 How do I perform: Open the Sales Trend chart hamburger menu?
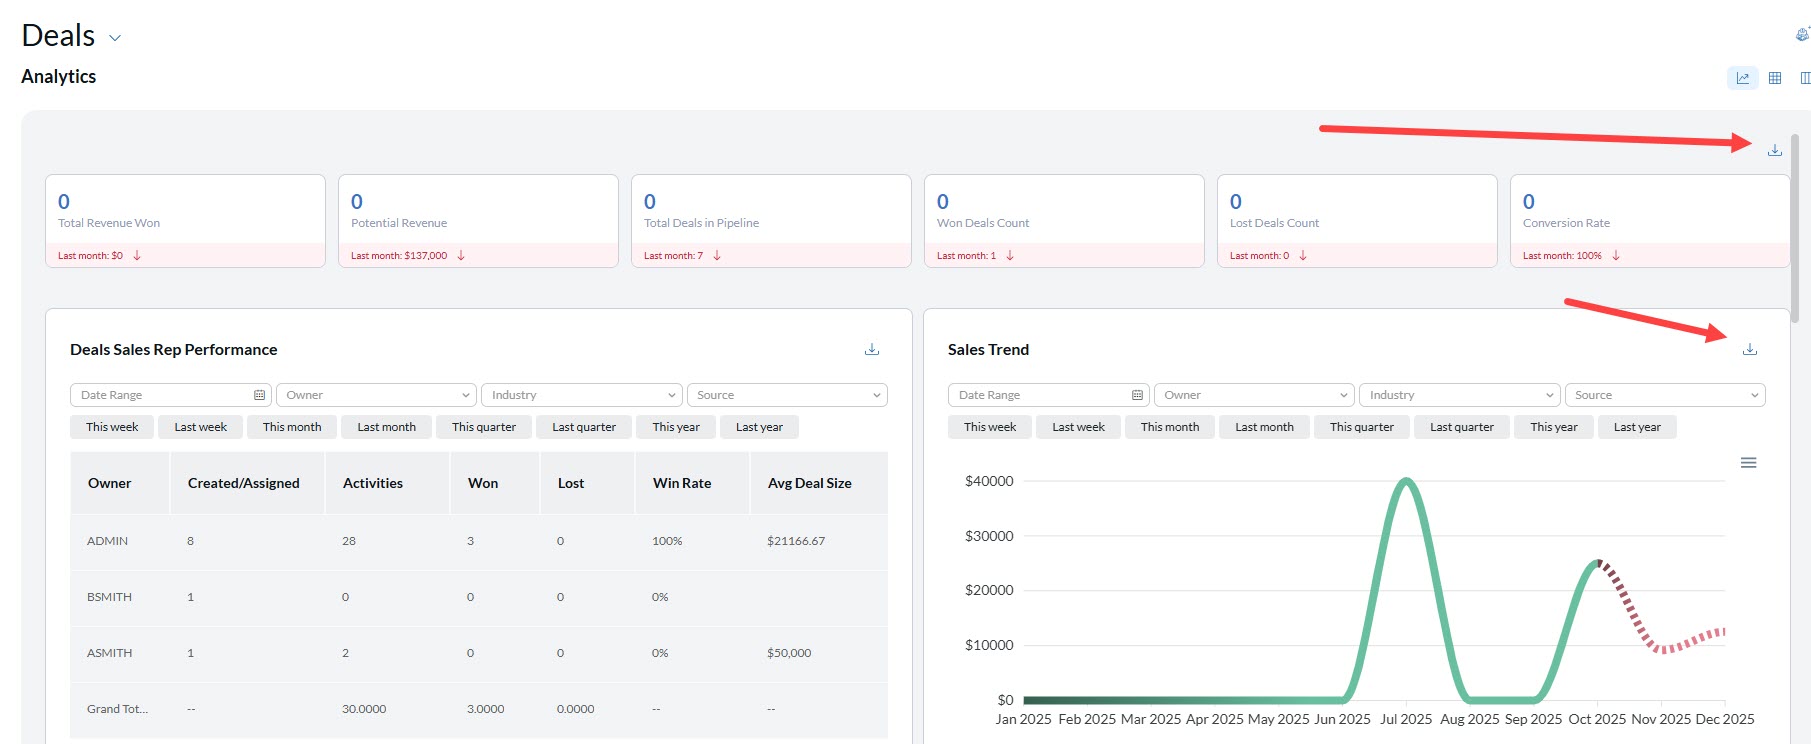point(1748,463)
